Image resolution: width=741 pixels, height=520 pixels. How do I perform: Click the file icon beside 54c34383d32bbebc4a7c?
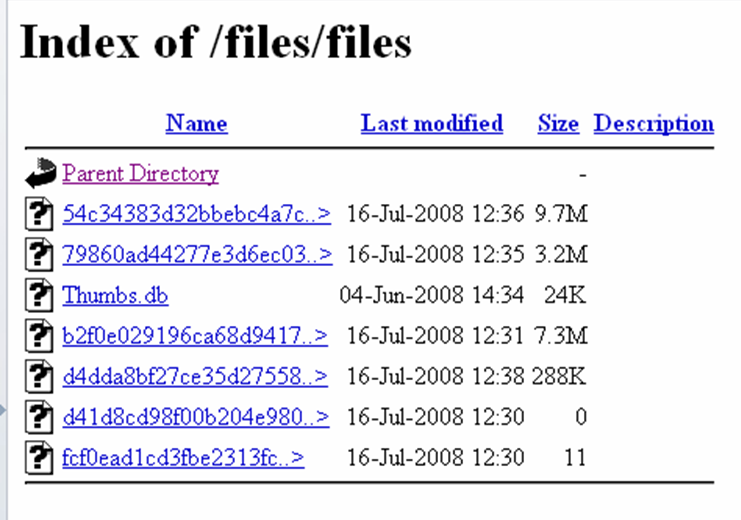[41, 213]
